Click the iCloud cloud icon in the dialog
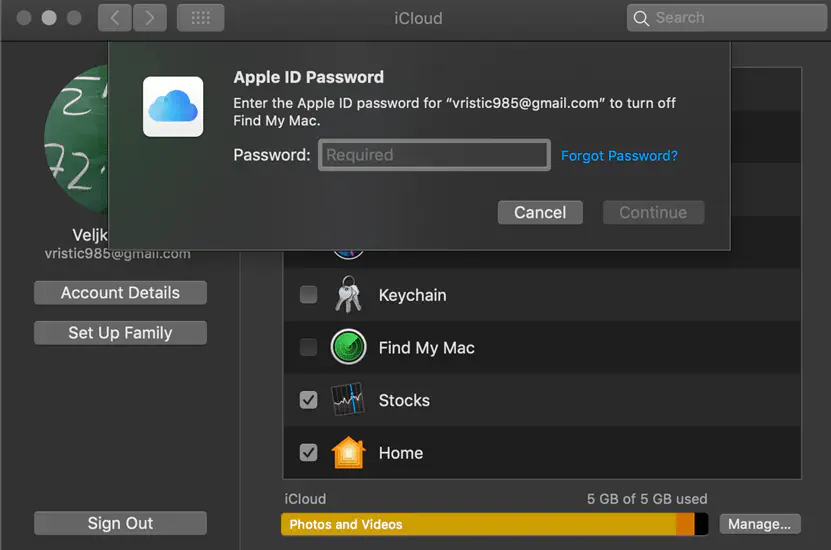The image size is (831, 550). point(173,107)
